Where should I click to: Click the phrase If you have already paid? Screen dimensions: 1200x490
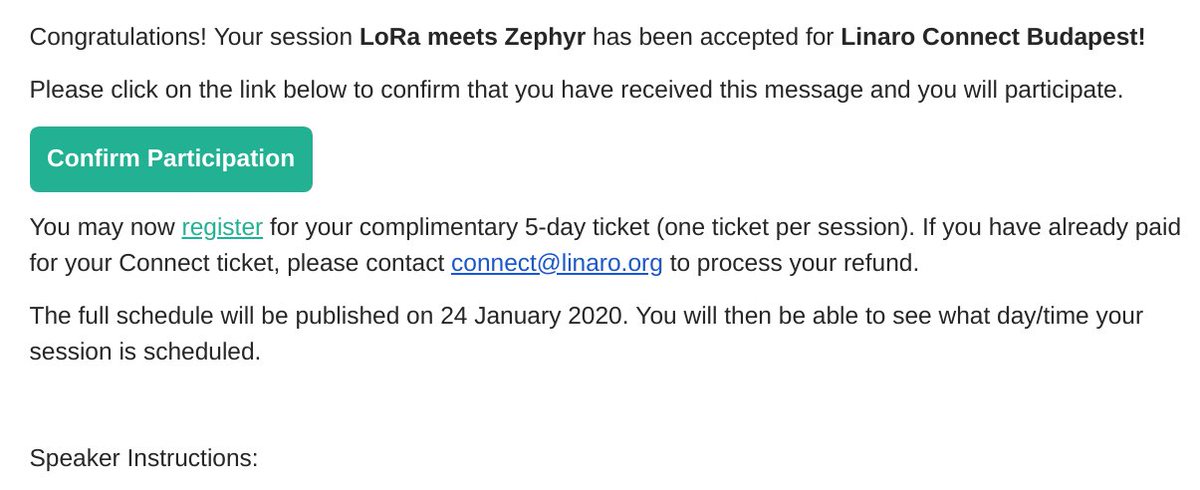click(1052, 227)
